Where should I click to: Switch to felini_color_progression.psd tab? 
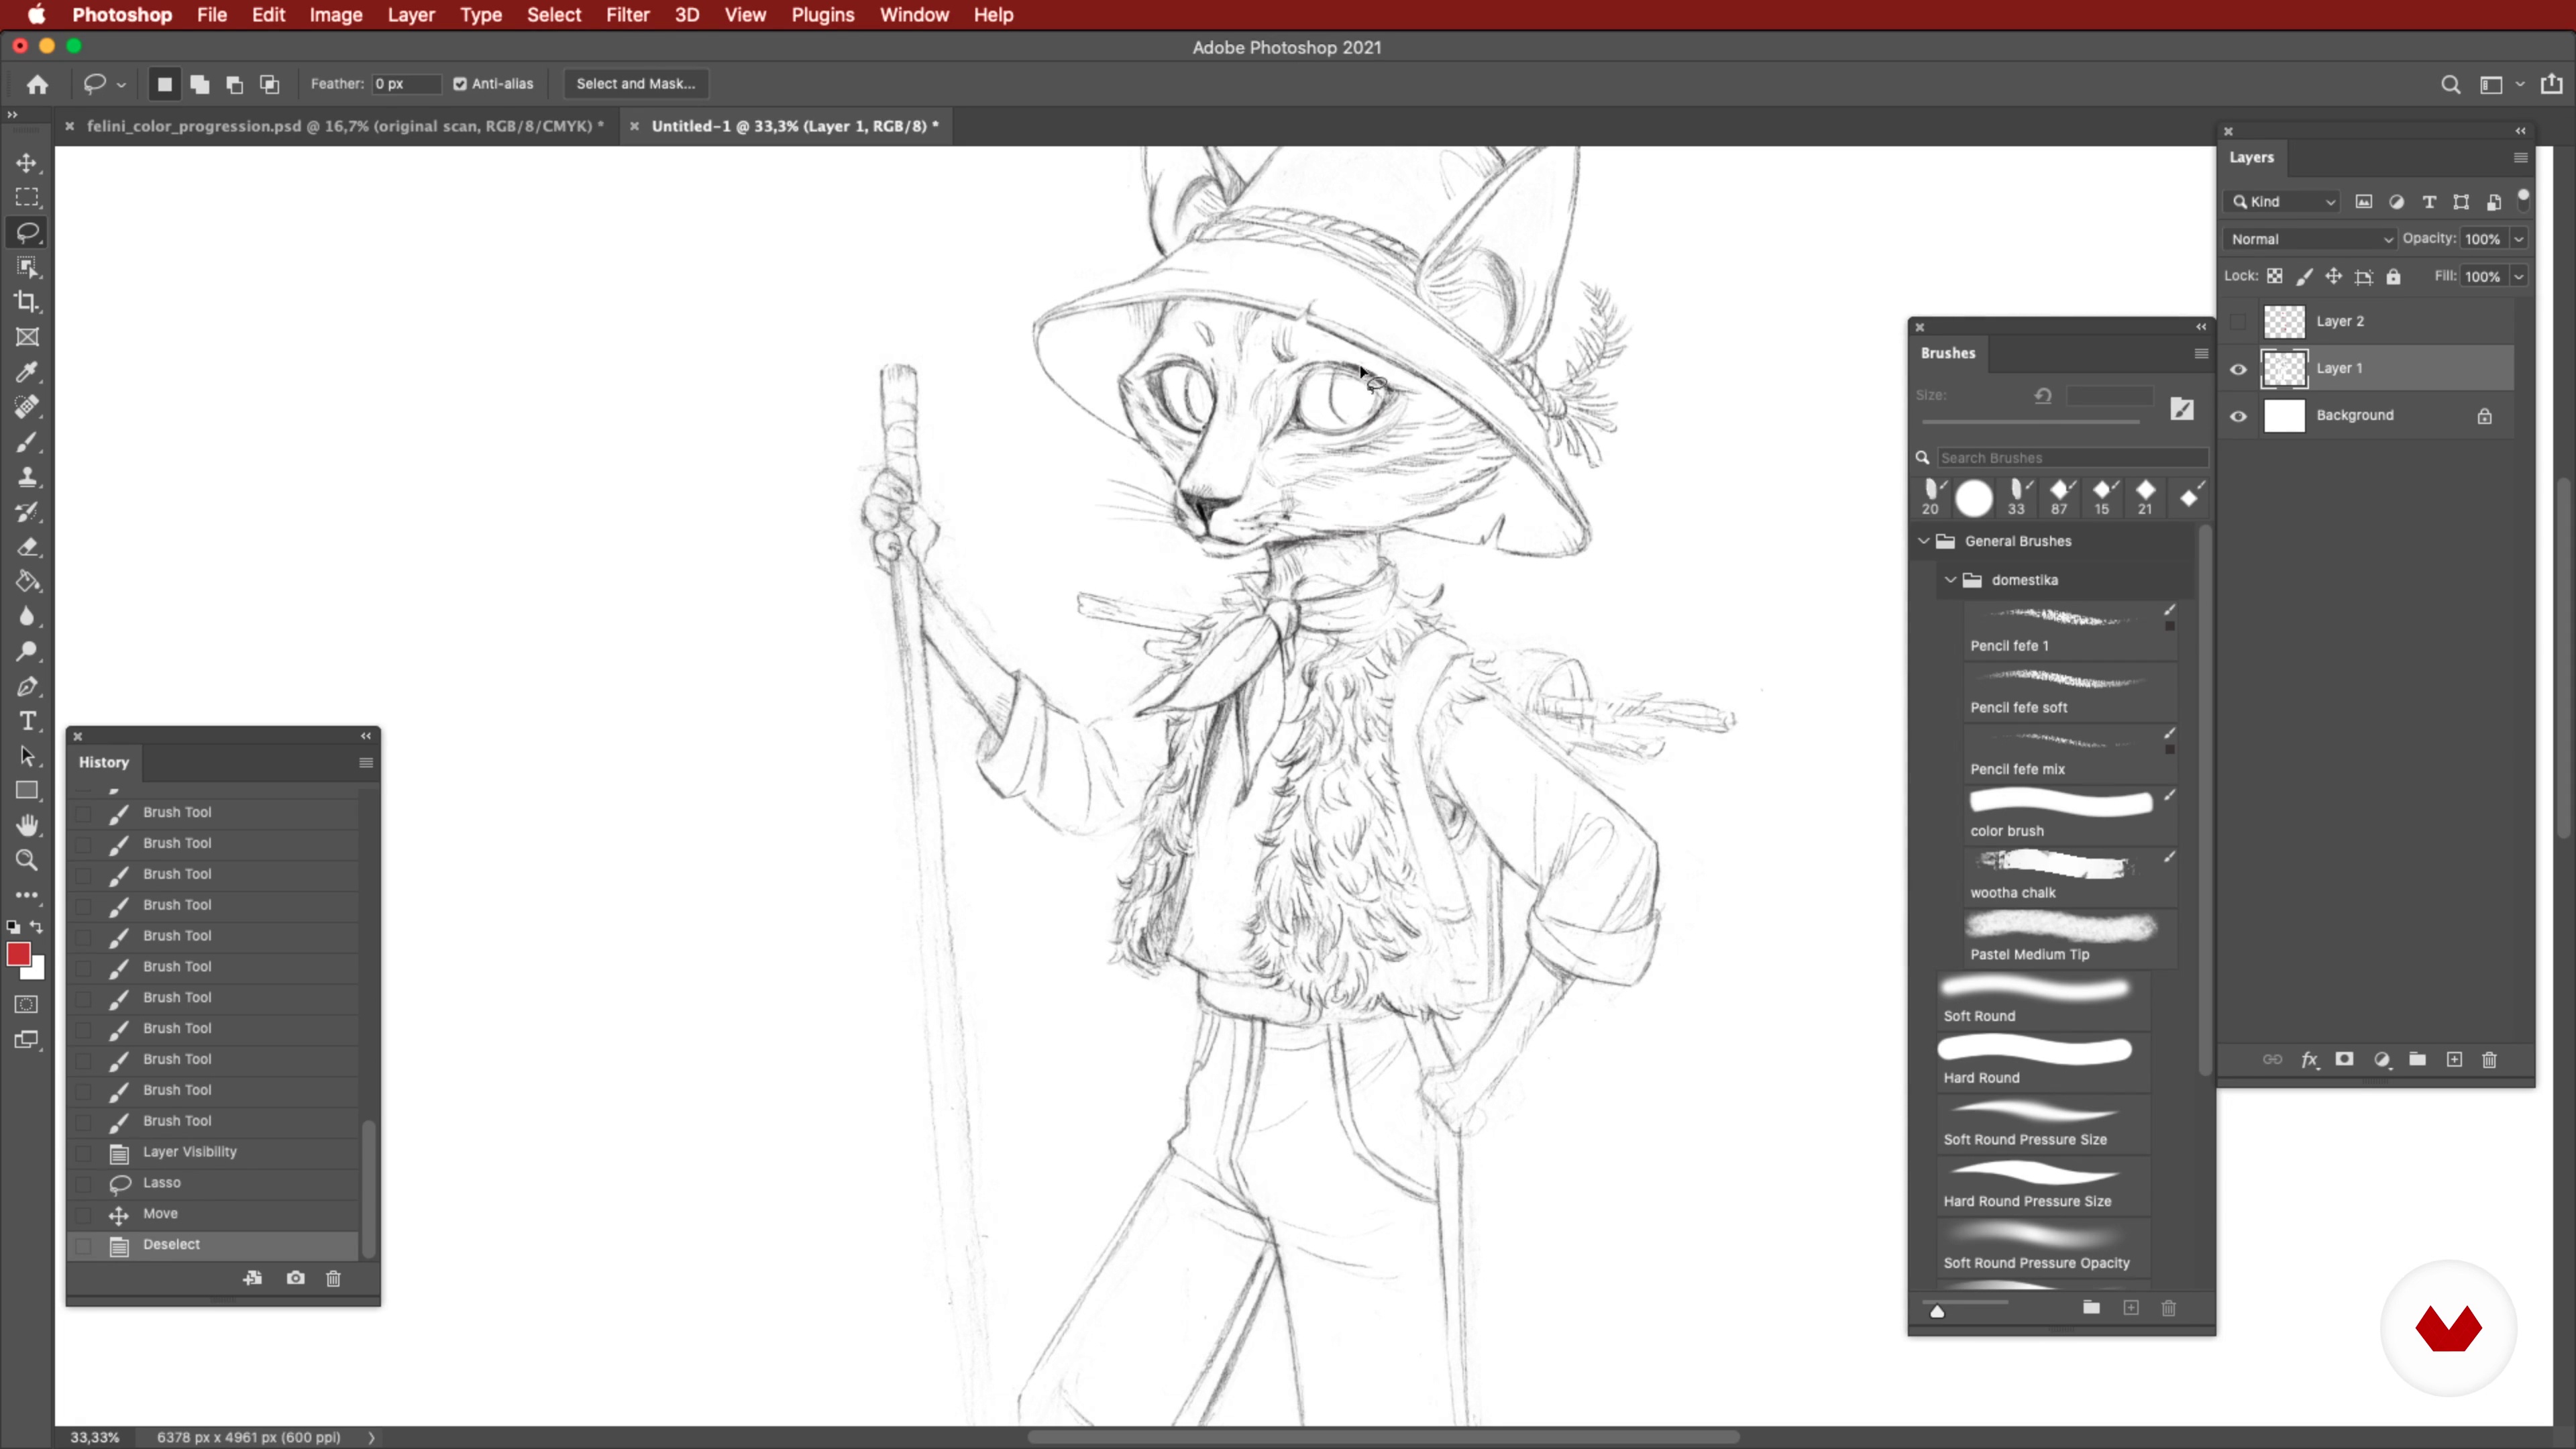click(345, 126)
